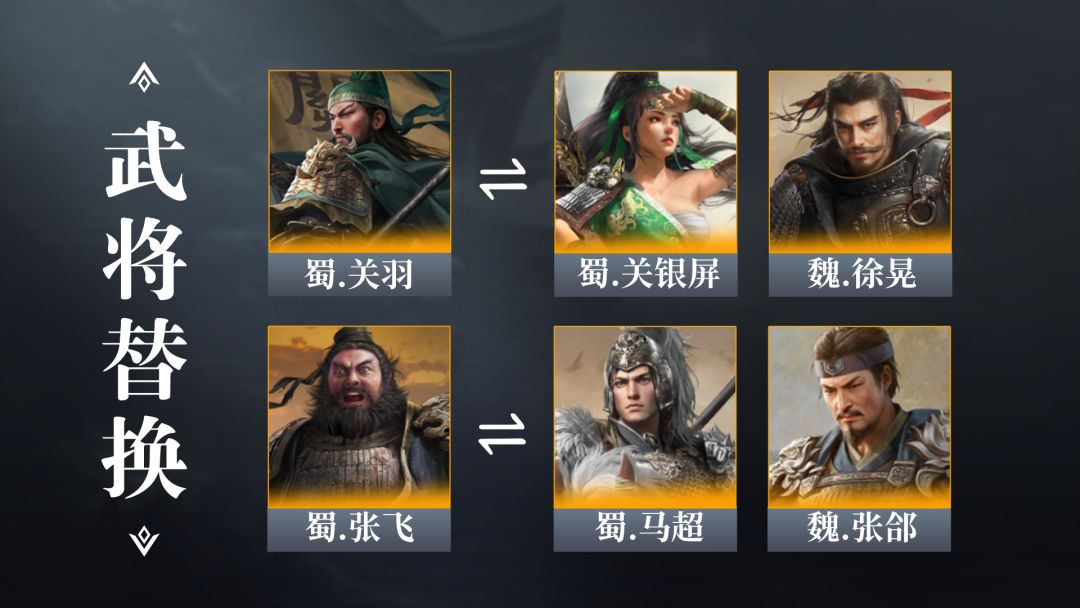Click the 将 character in the title
The width and height of the screenshot is (1080, 608).
(145, 259)
